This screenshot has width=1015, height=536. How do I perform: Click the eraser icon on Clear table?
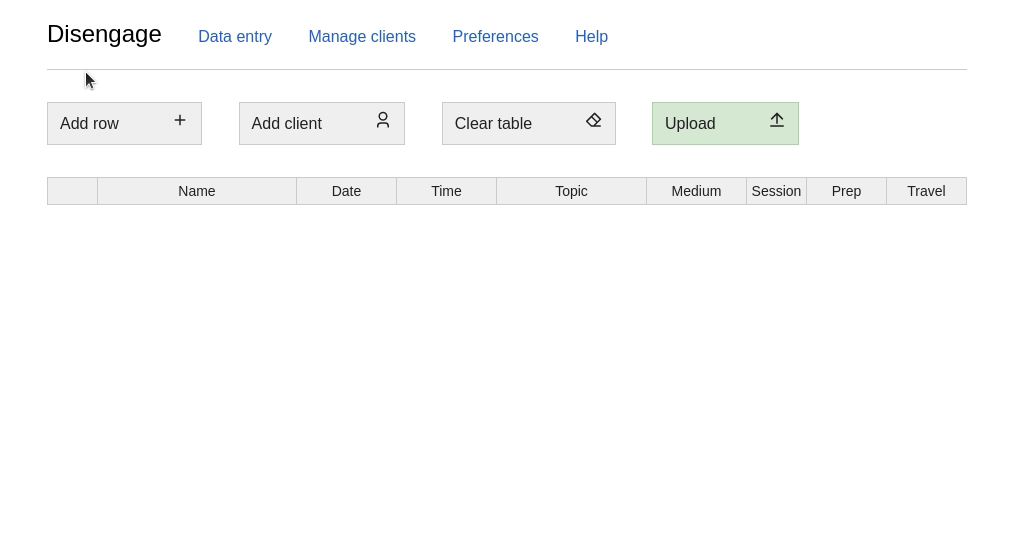point(594,120)
